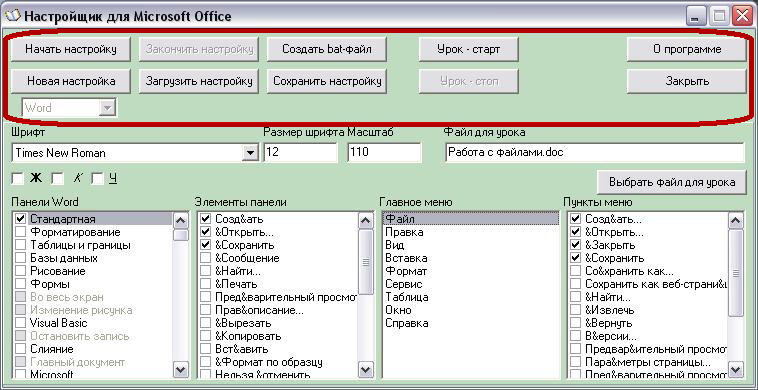
Task: Uncheck &Открыть... in Элементы панели
Action: pyautogui.click(x=205, y=232)
